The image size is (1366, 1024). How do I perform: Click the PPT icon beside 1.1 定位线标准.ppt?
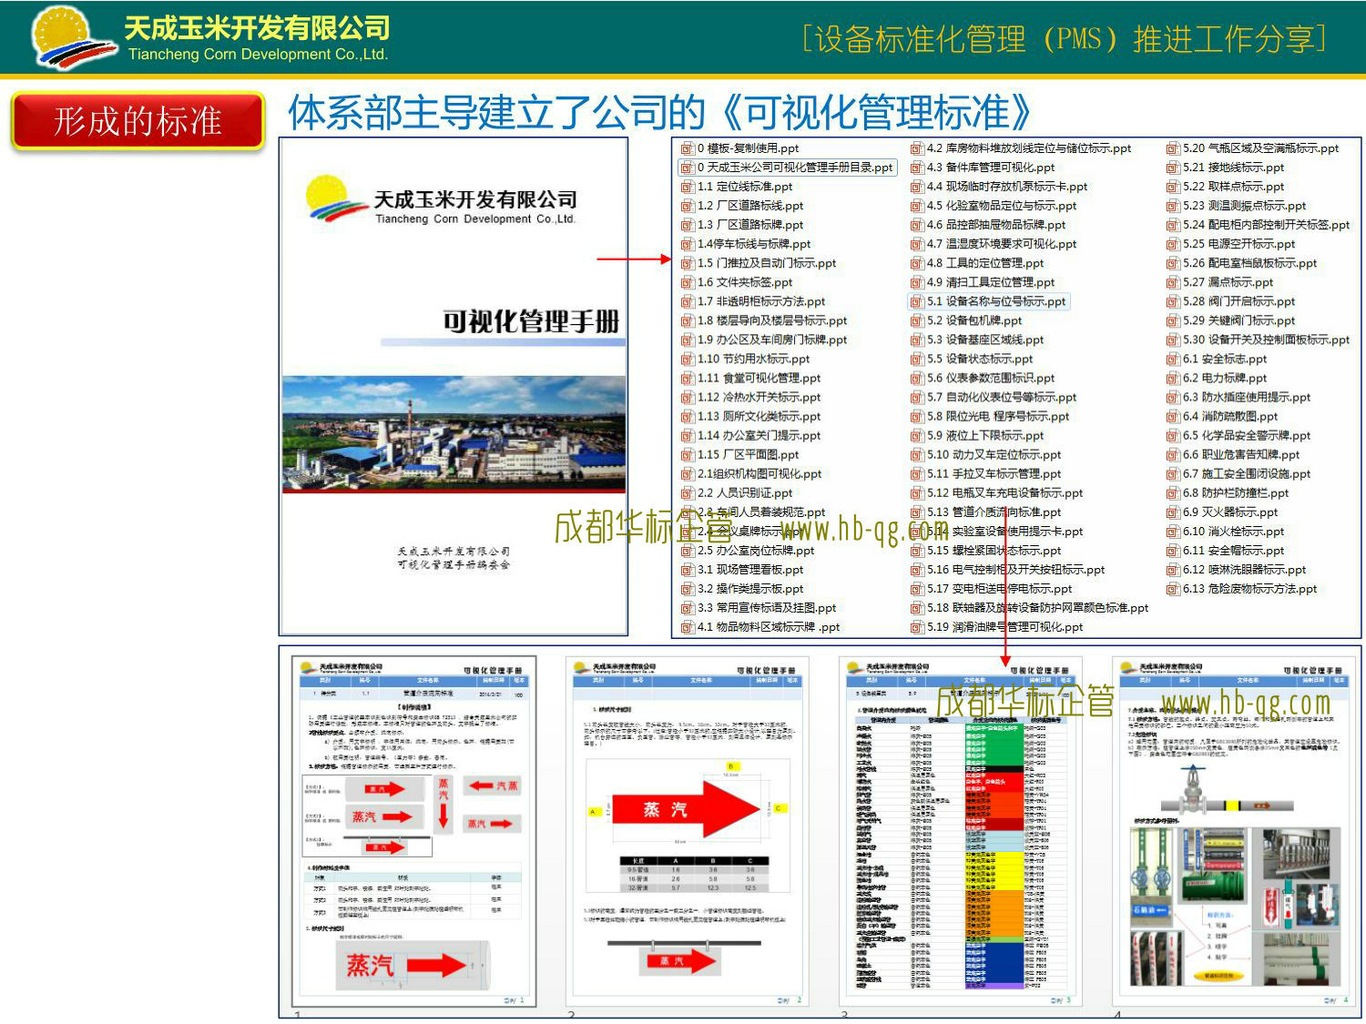point(687,187)
